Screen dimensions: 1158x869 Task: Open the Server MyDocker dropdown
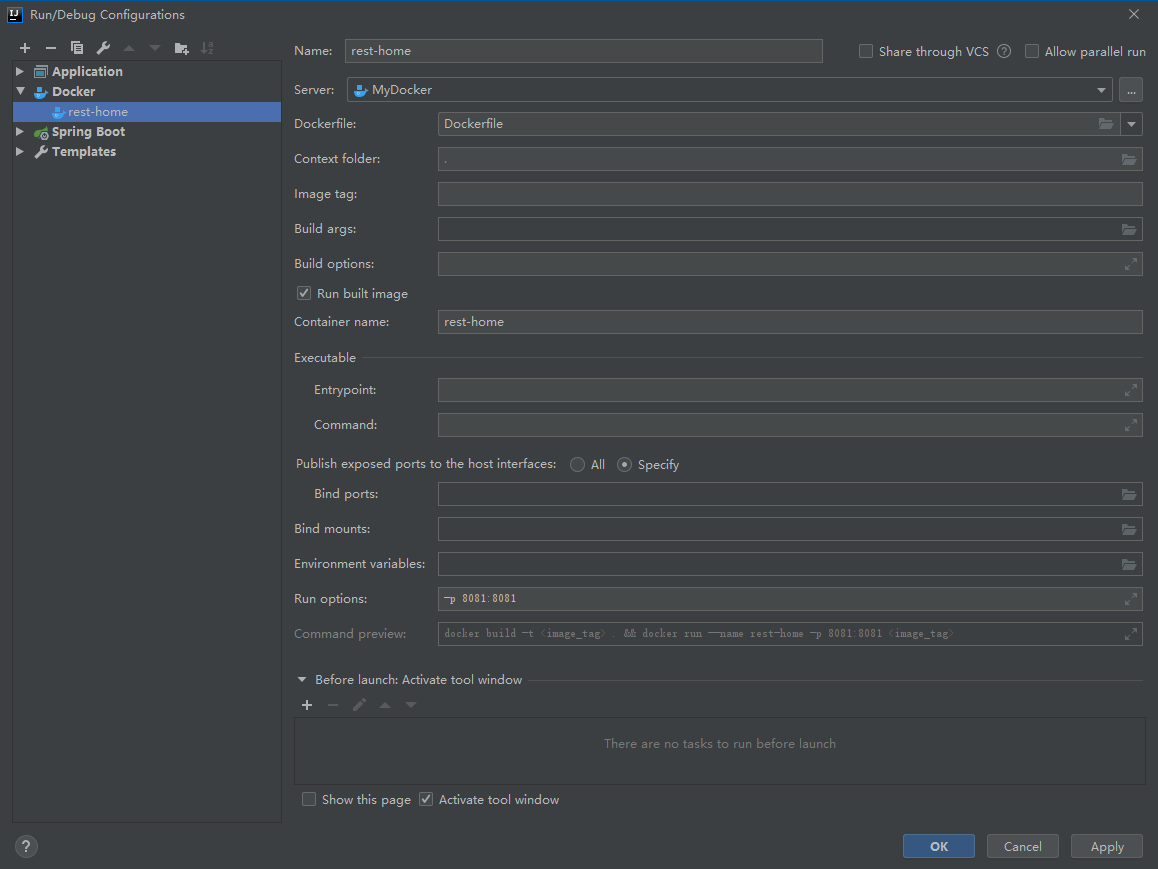click(x=730, y=90)
